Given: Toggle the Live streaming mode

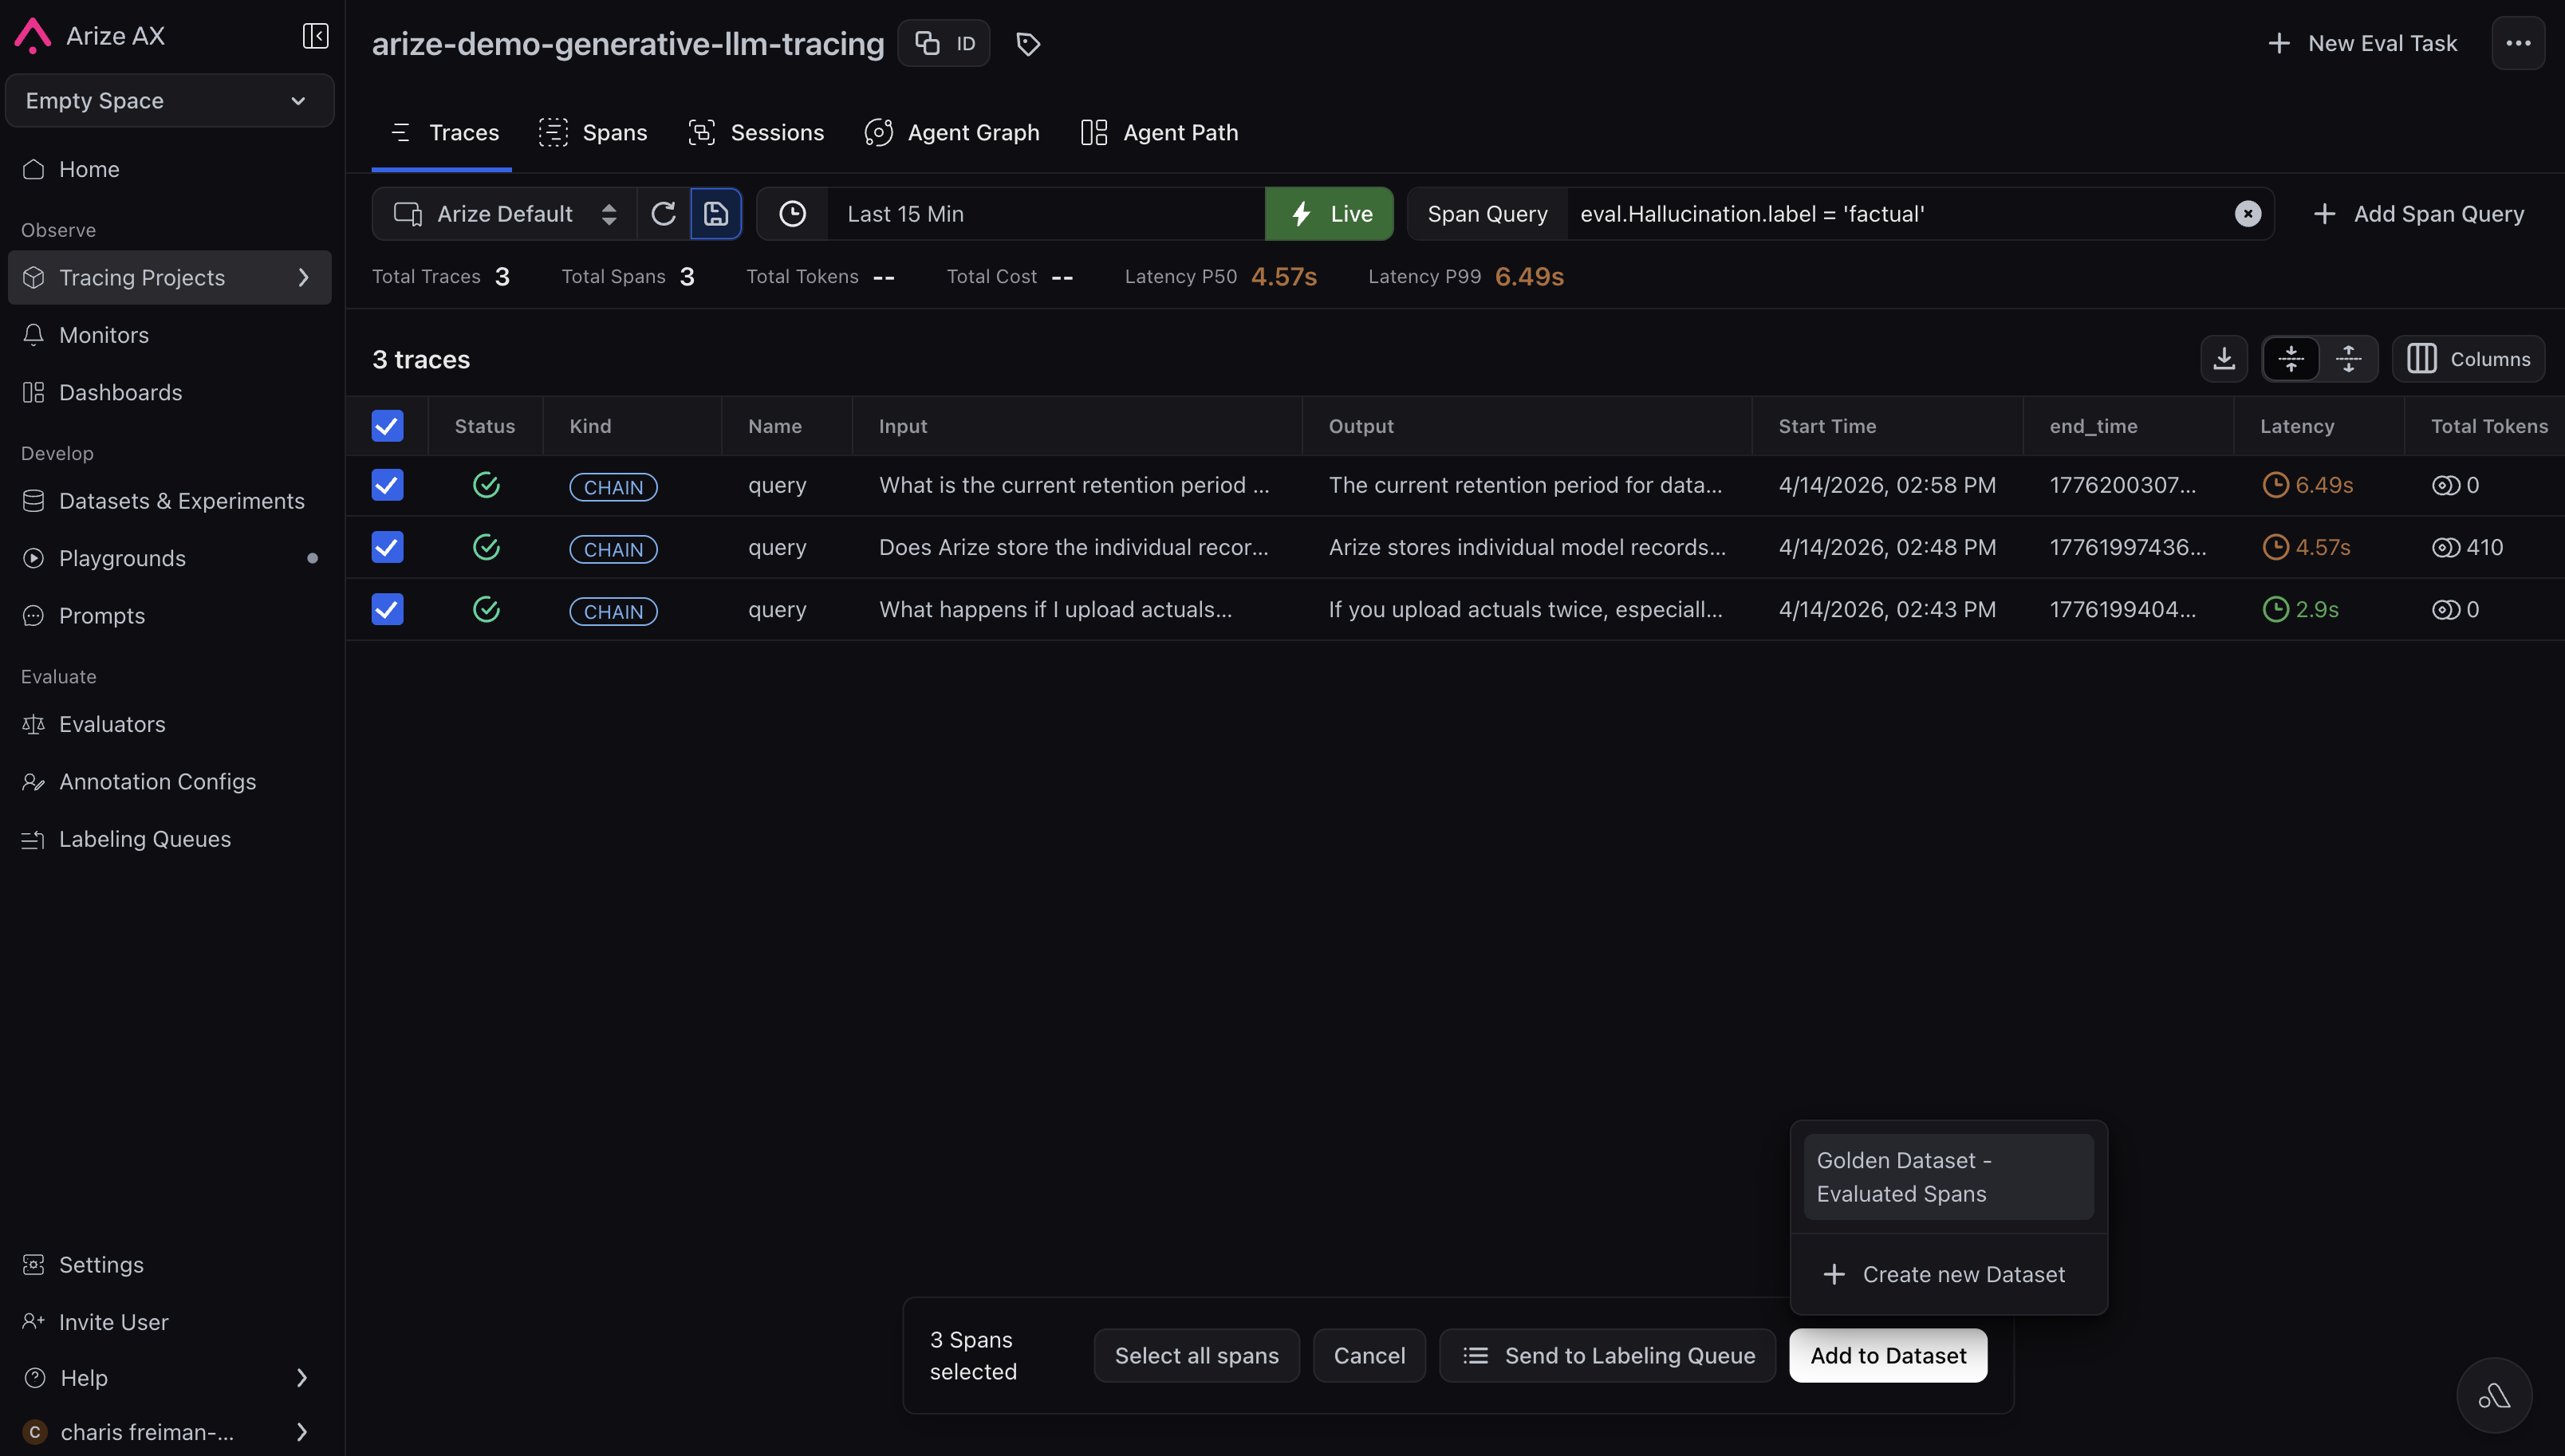Looking at the screenshot, I should (1329, 214).
